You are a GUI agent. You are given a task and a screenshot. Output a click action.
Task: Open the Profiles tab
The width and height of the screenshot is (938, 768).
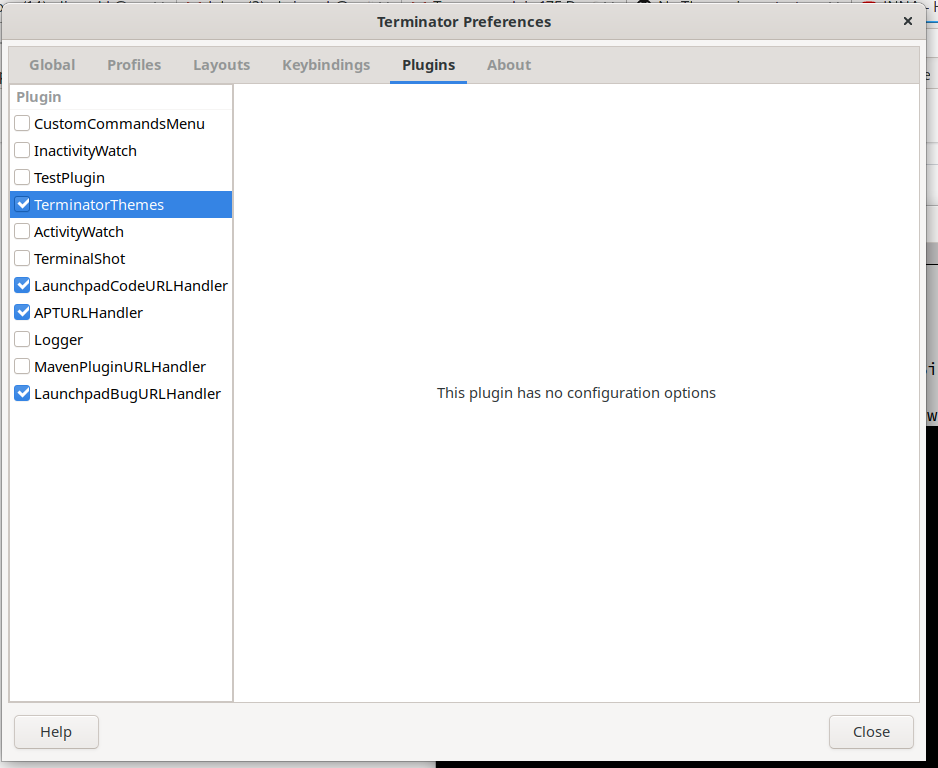134,64
